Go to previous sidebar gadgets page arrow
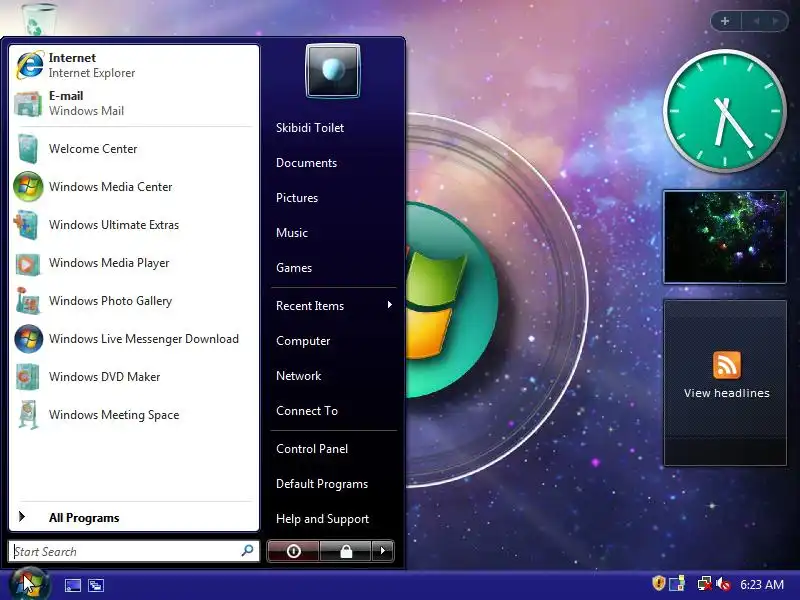Screen dimensions: 800x600 click(x=757, y=21)
